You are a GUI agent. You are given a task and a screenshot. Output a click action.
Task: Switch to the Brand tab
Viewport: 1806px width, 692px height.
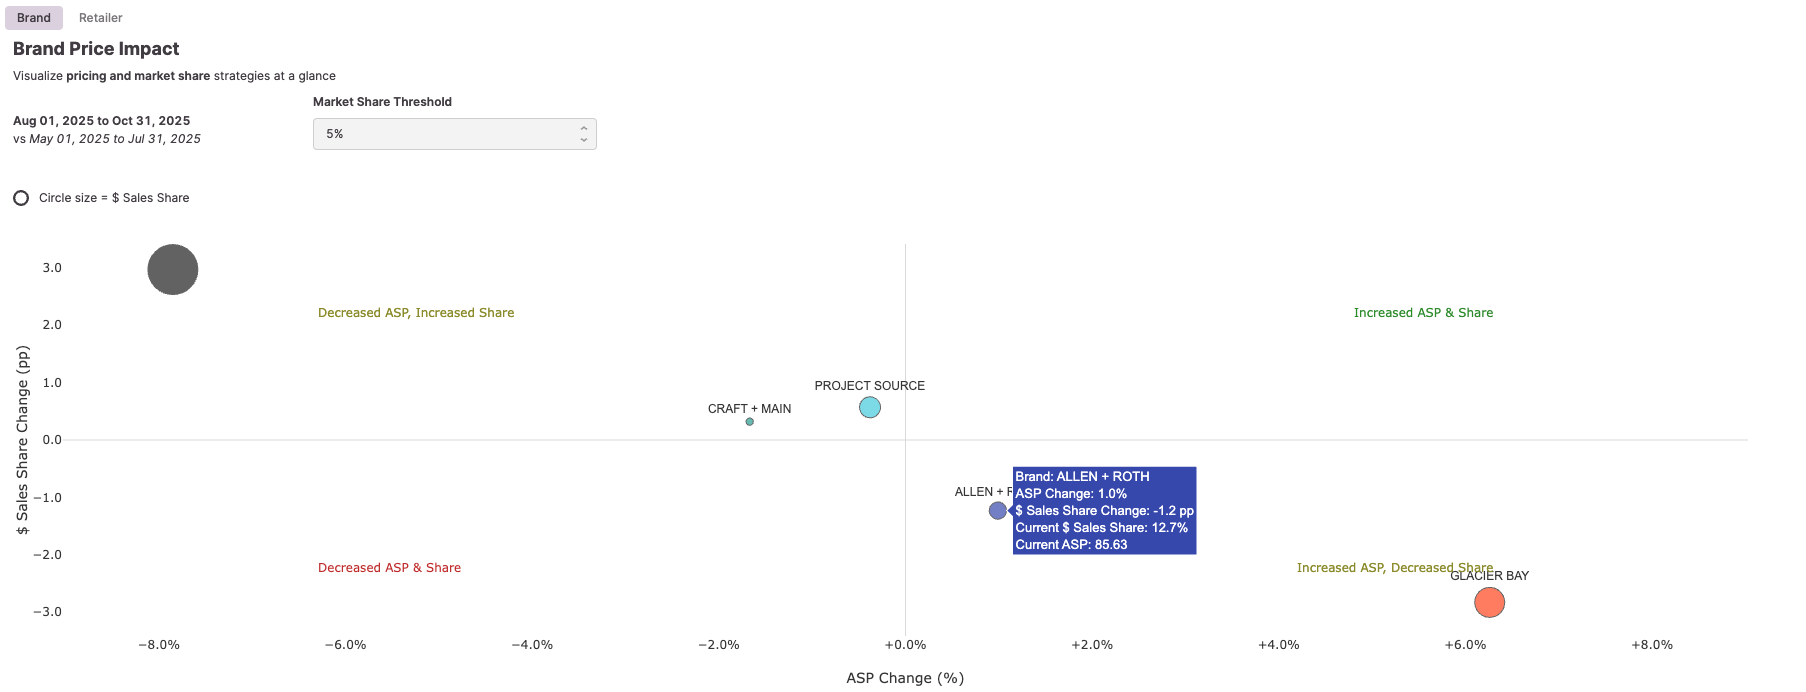pyautogui.click(x=34, y=18)
